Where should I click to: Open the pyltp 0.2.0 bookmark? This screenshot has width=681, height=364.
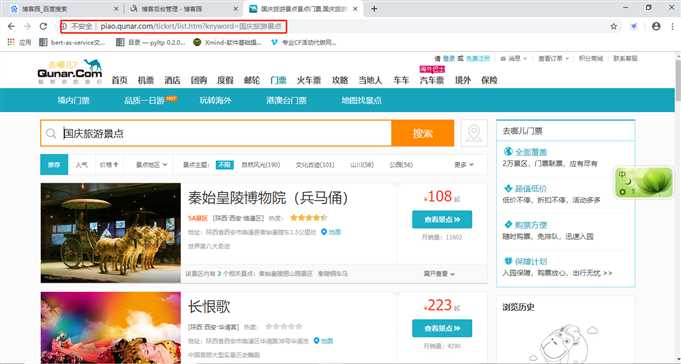click(151, 43)
